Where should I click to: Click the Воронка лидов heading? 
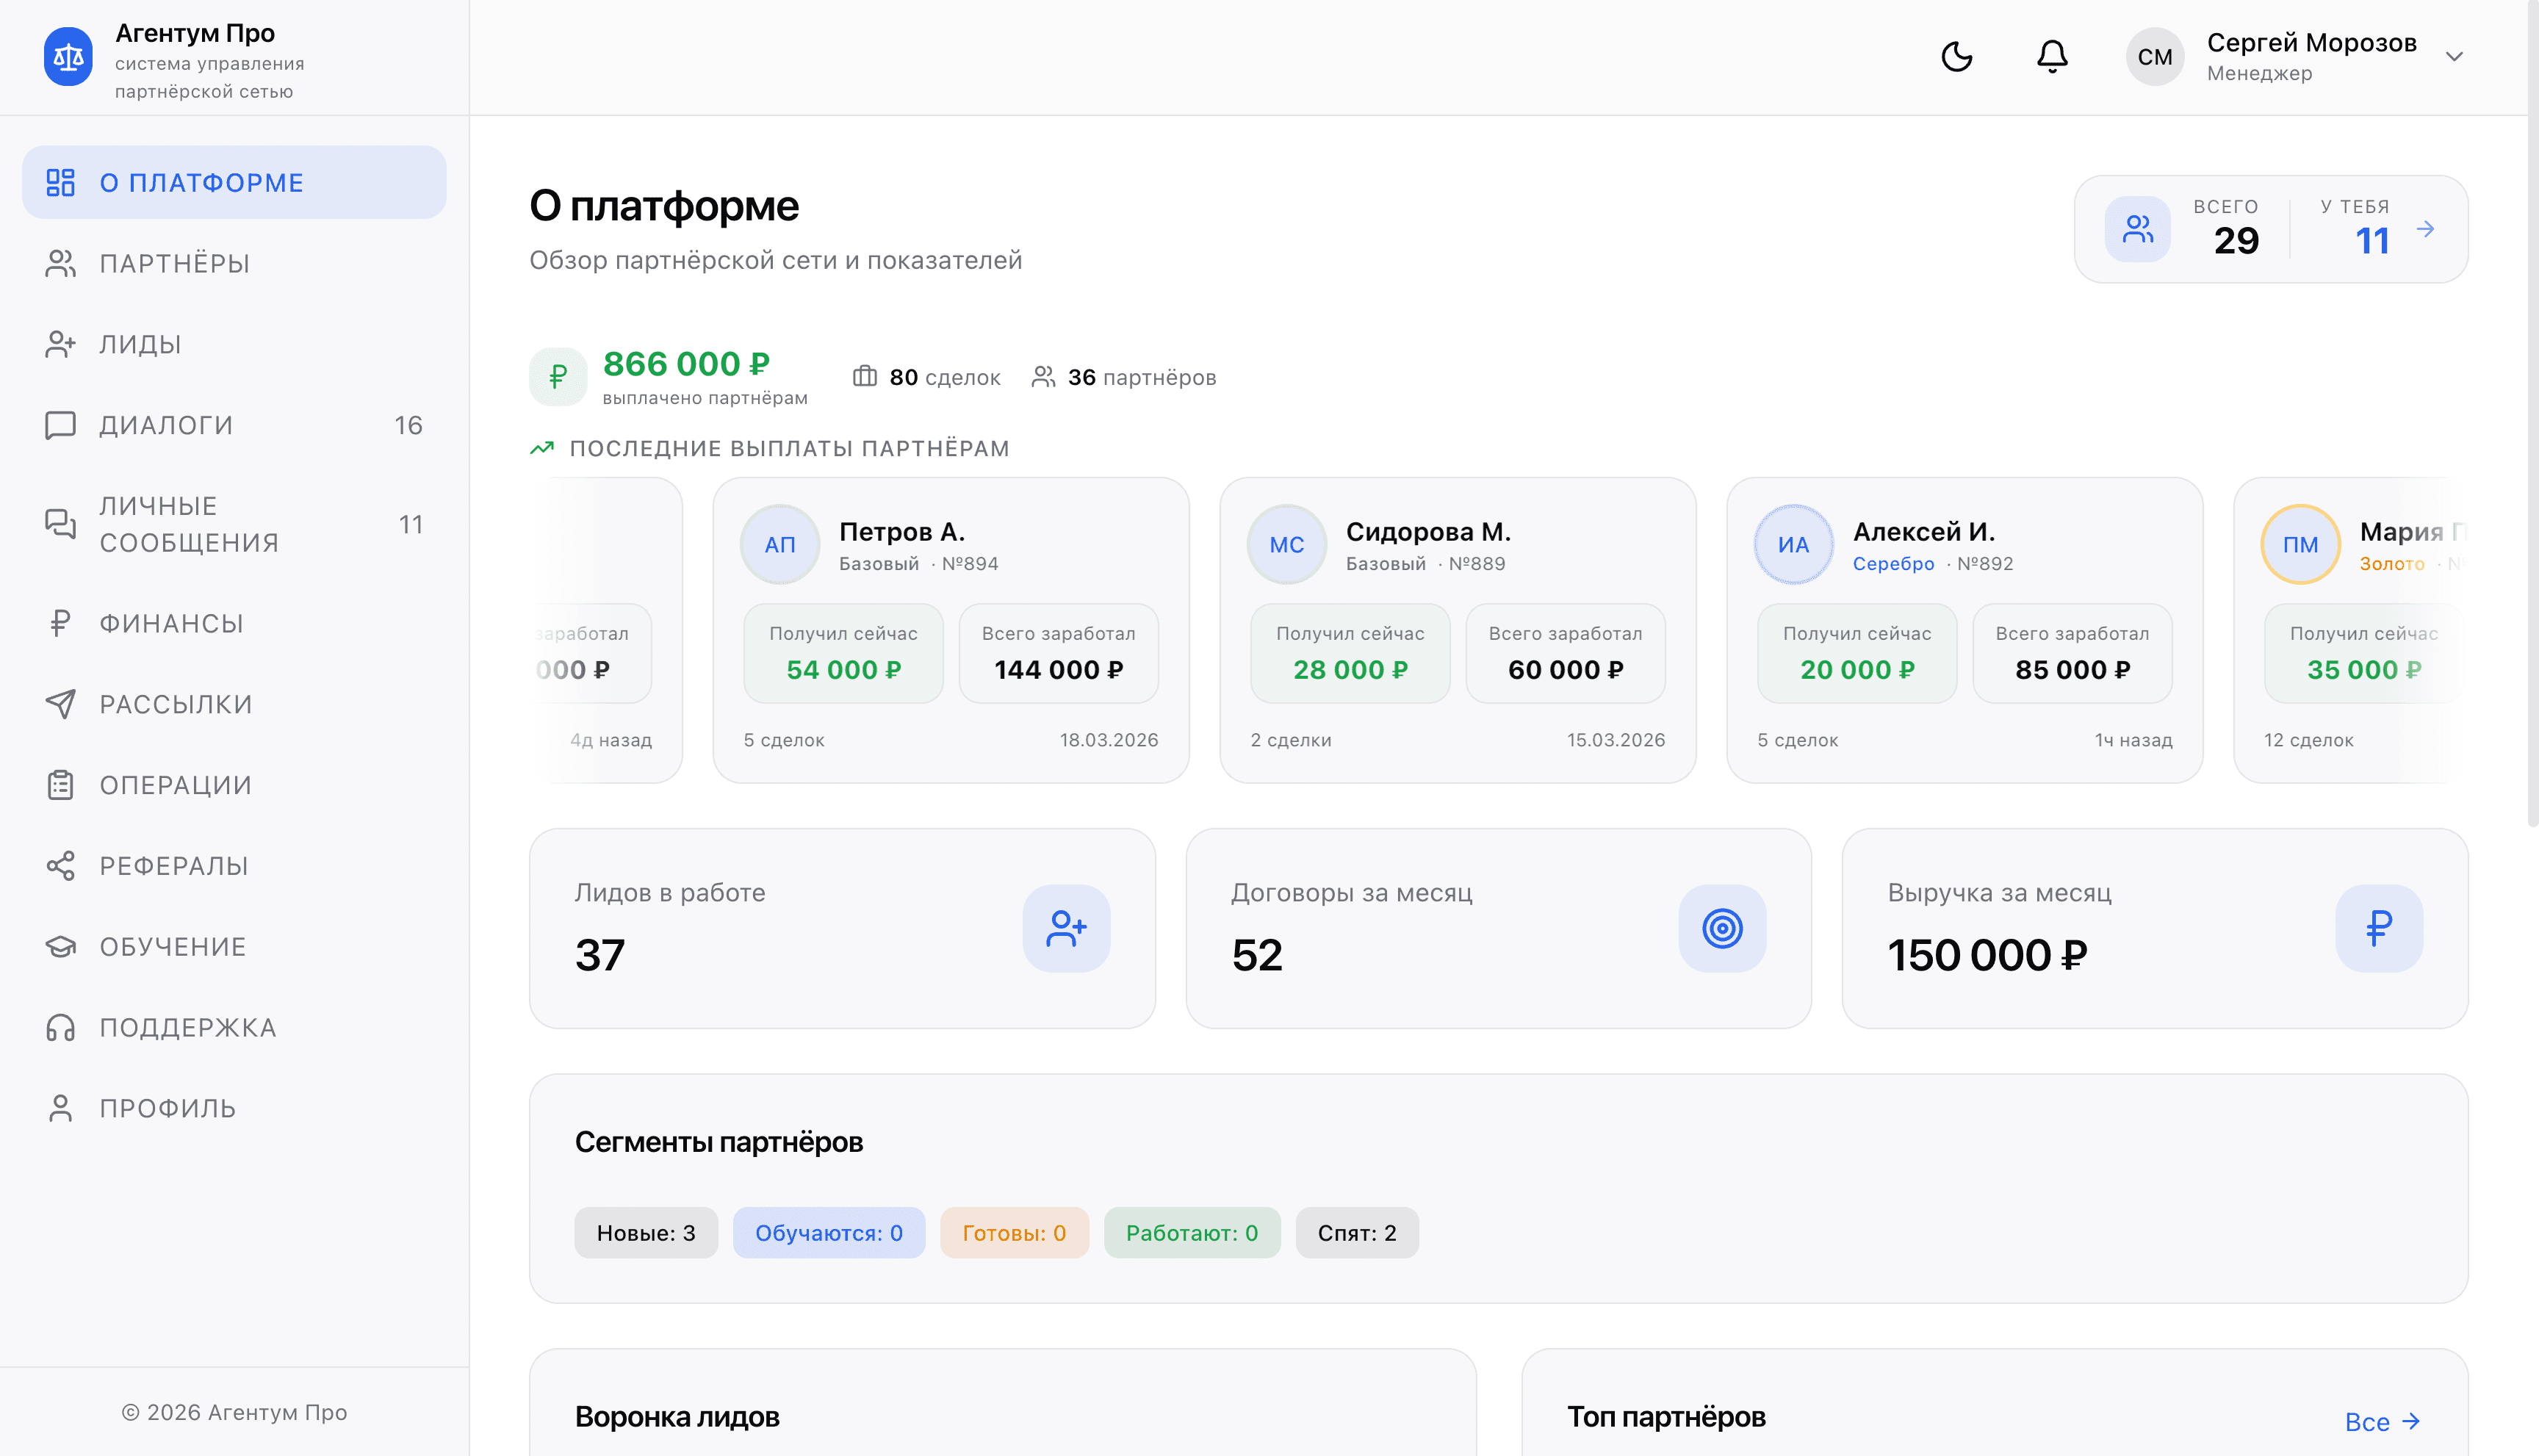(677, 1417)
